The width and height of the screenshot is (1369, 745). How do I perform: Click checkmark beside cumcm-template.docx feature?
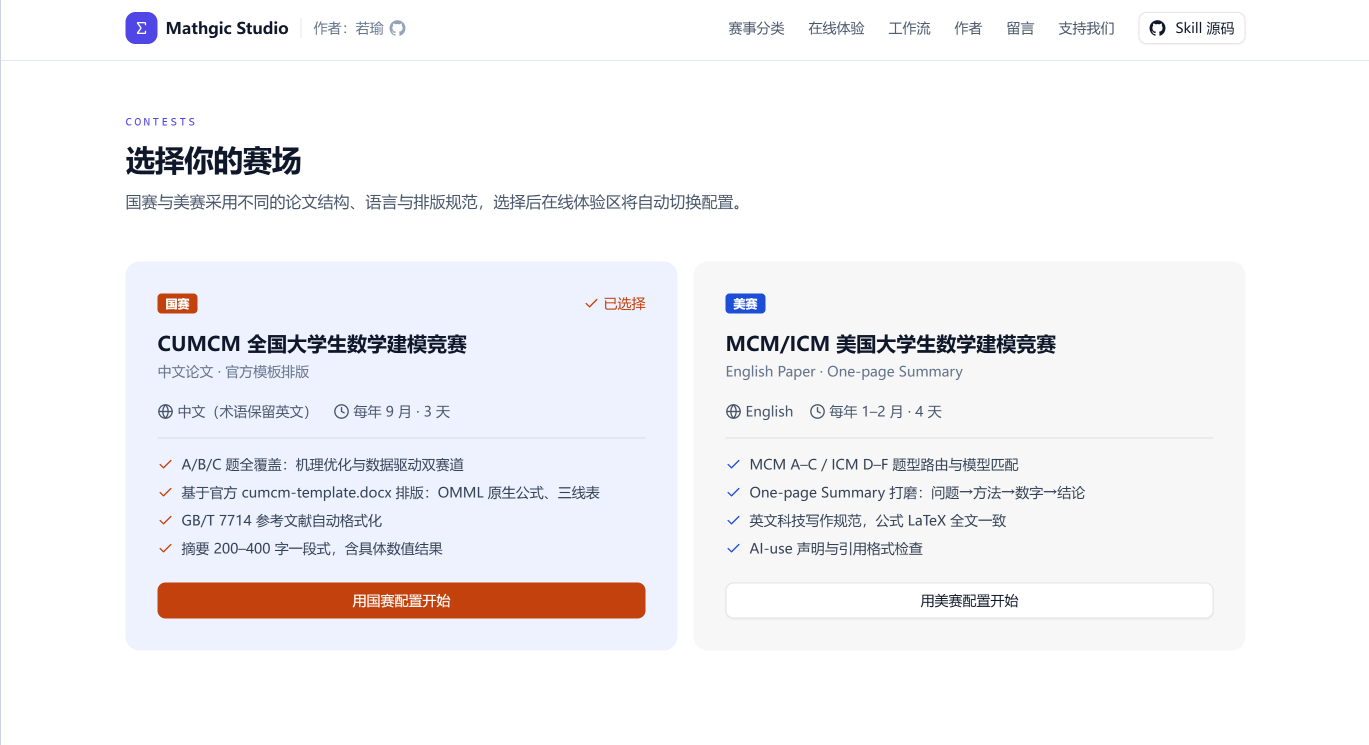pos(165,492)
